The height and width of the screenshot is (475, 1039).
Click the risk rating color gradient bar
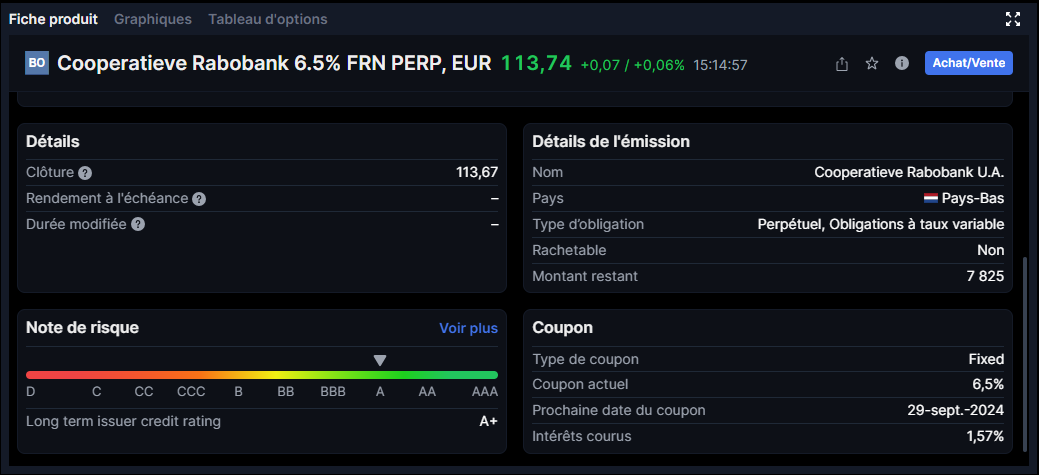pos(262,375)
